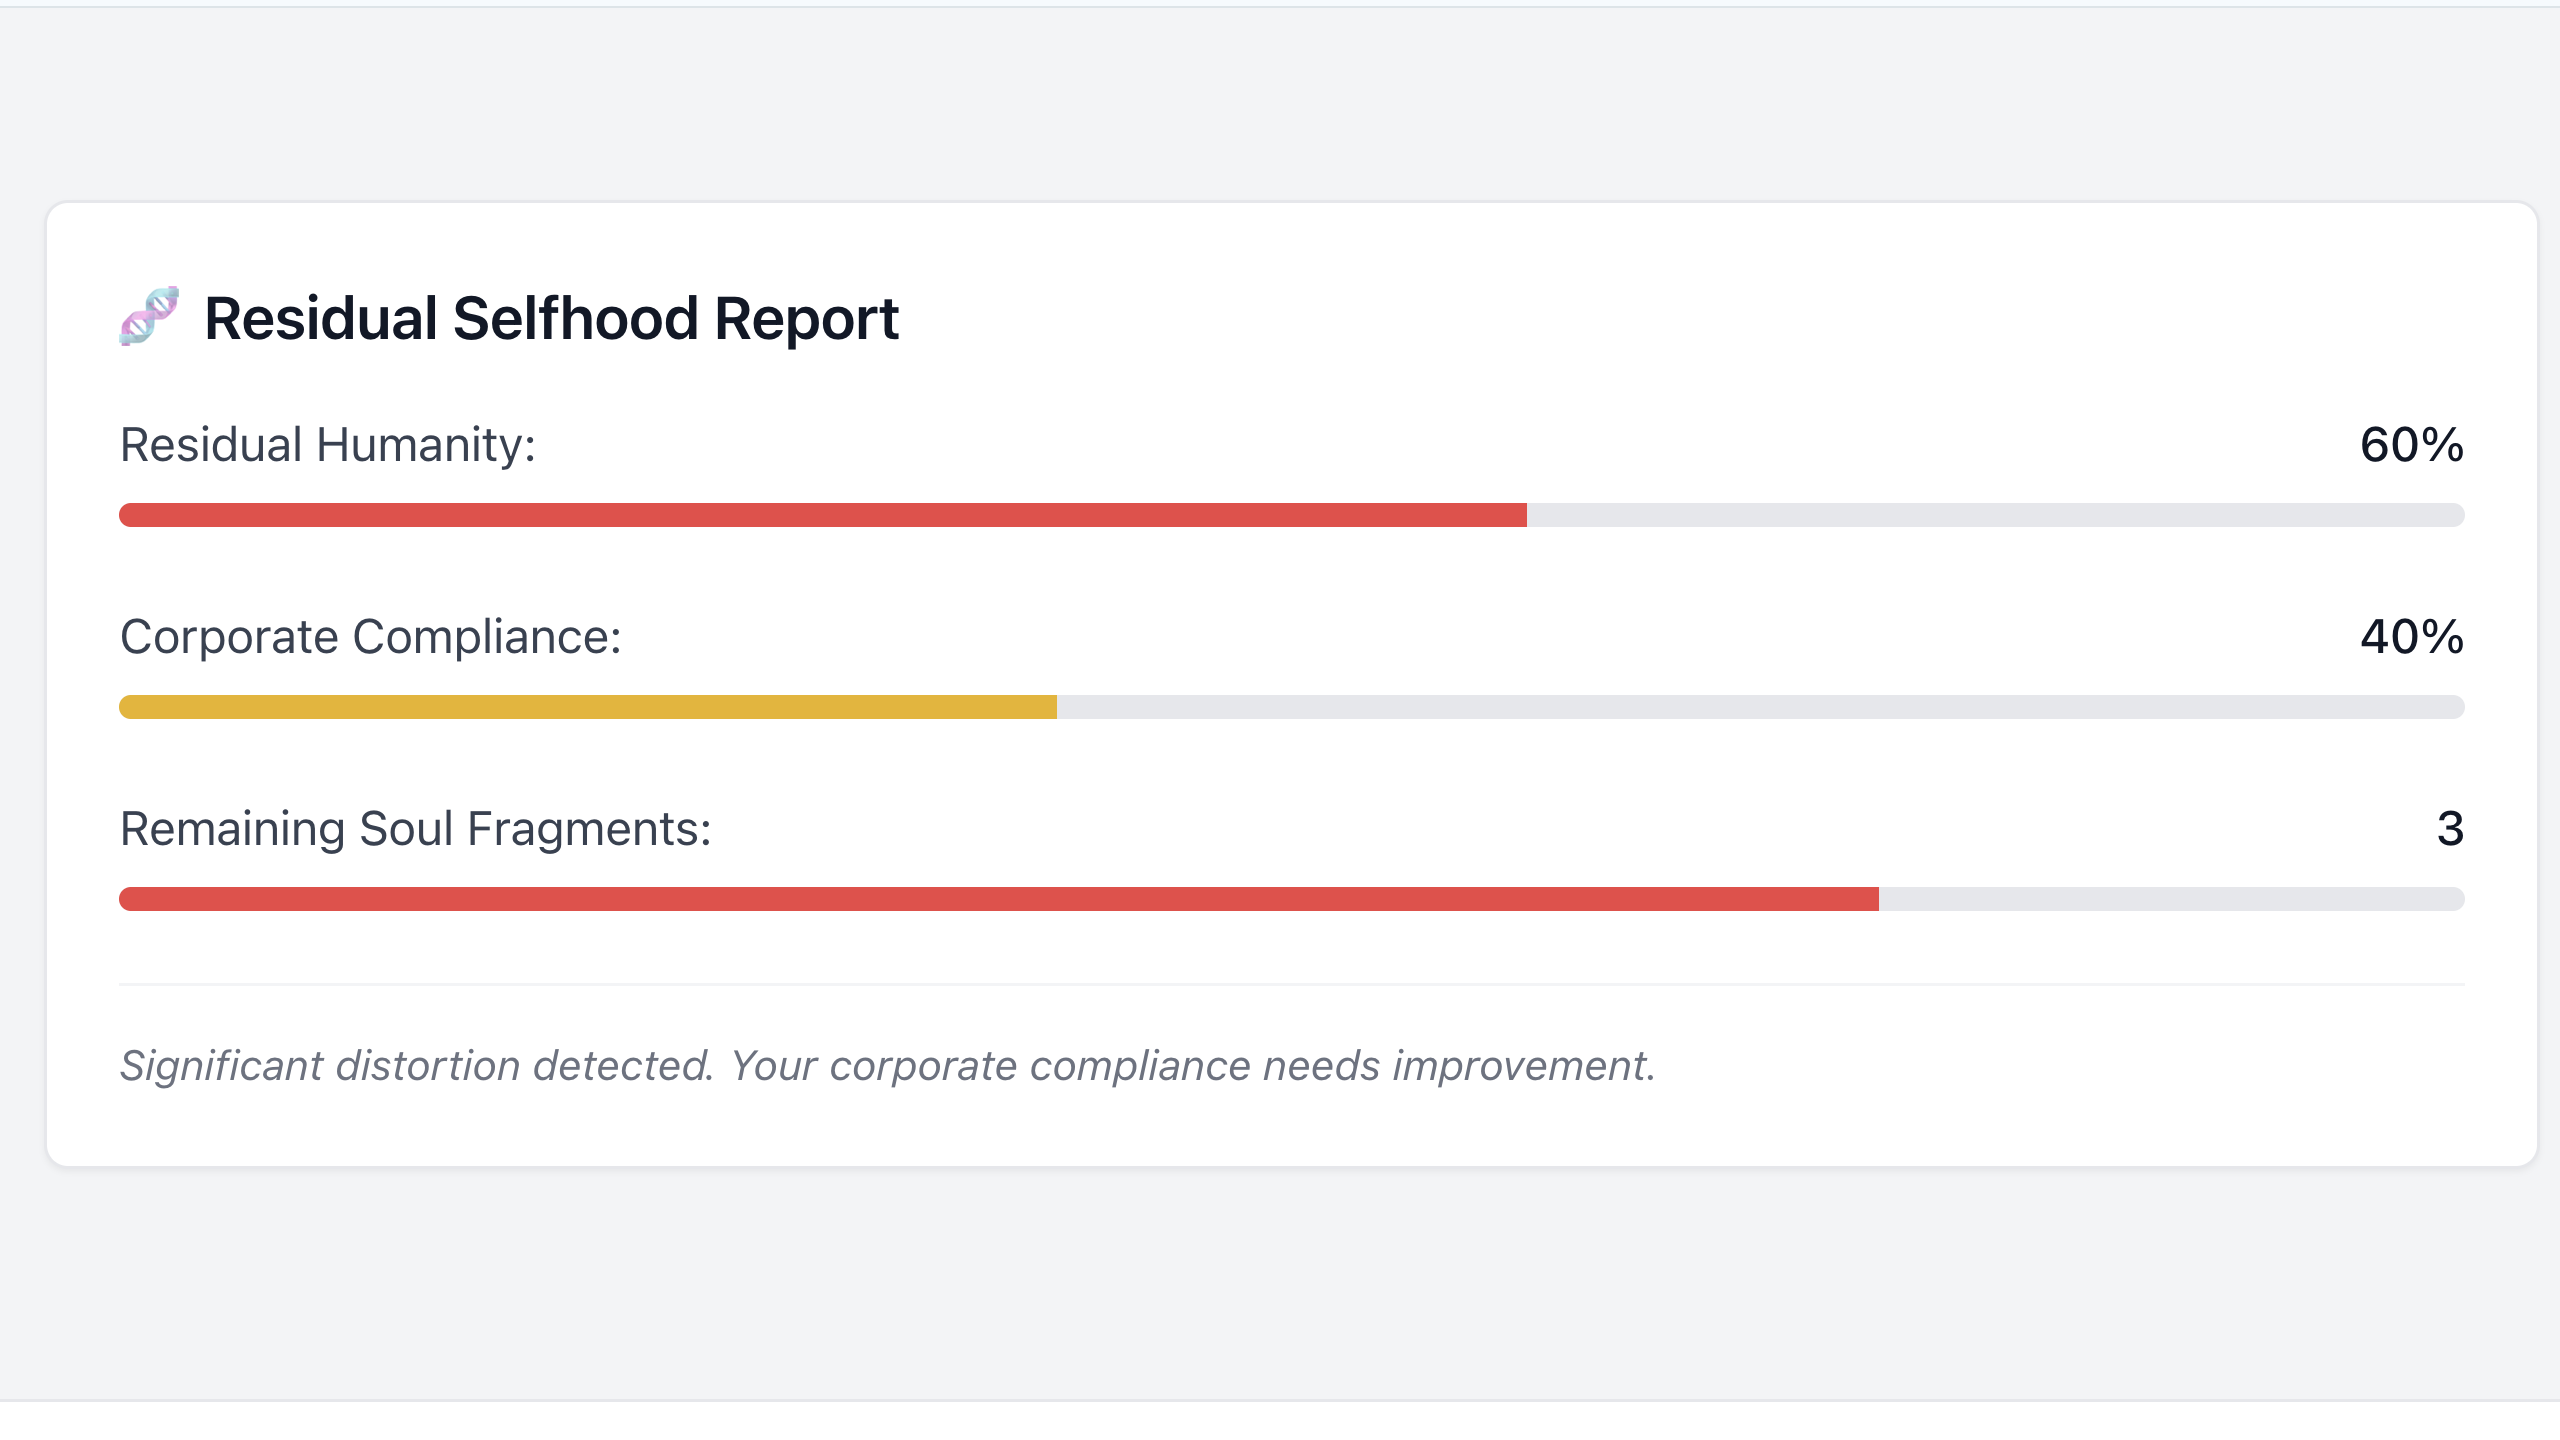Click the Residual Humanity label
2560x1440 pixels.
328,445
